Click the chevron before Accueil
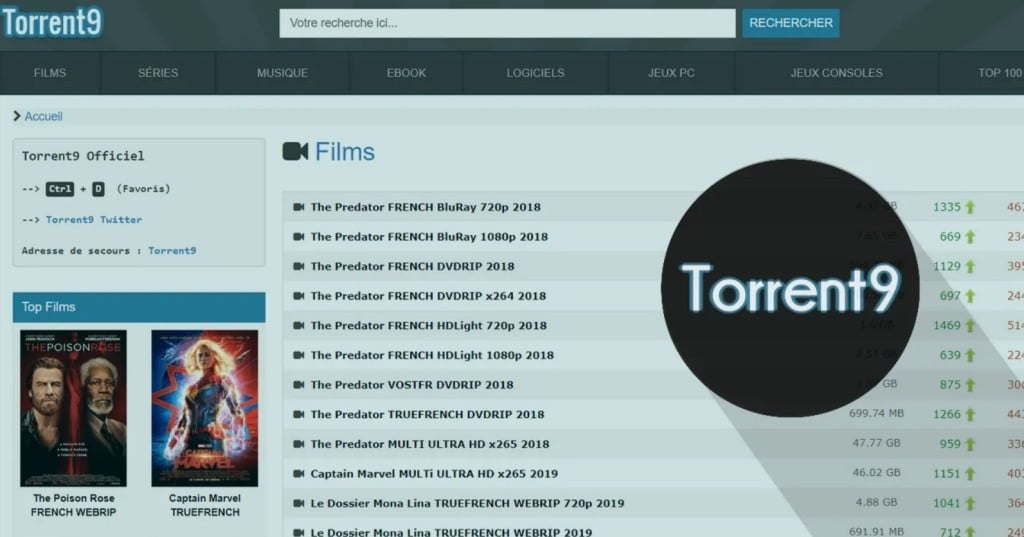This screenshot has height=537, width=1024. tap(17, 116)
